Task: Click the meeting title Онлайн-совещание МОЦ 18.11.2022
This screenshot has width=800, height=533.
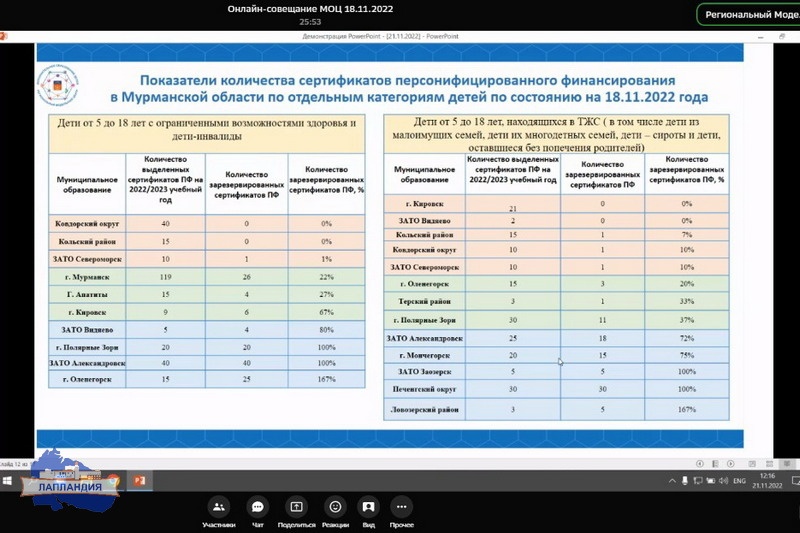Action: (x=310, y=9)
